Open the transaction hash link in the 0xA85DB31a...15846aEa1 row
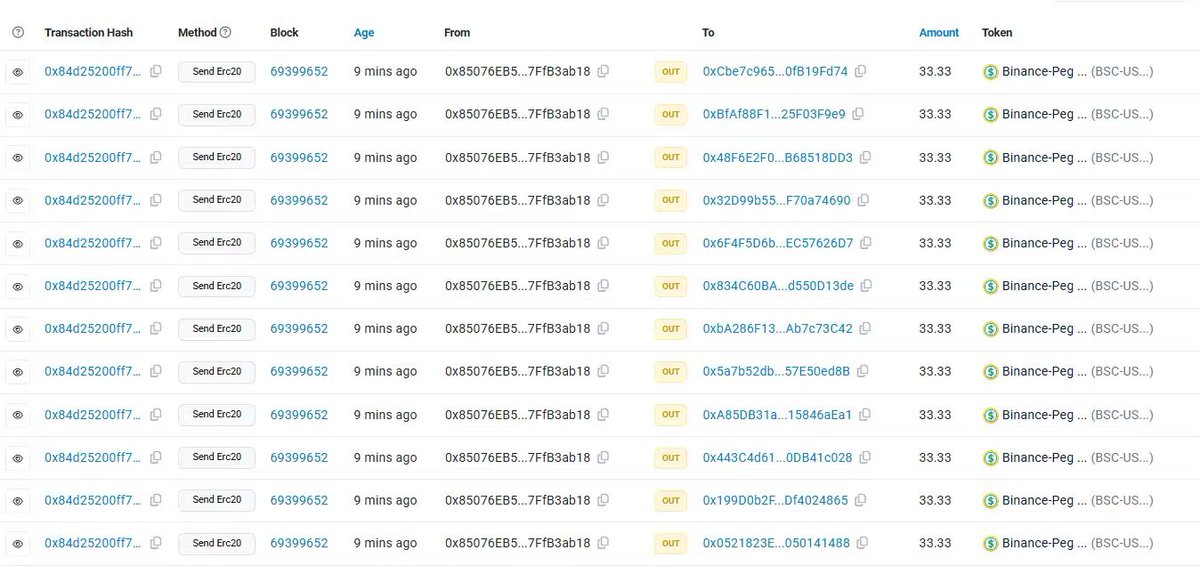Viewport: 1200px width, 574px height. pyautogui.click(x=93, y=415)
